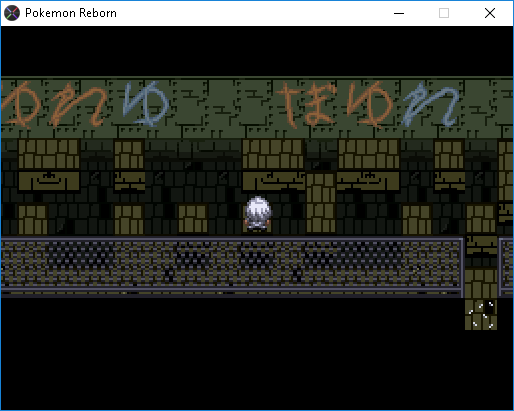
Task: Click the black void above the graffiti wall
Action: coord(257,51)
